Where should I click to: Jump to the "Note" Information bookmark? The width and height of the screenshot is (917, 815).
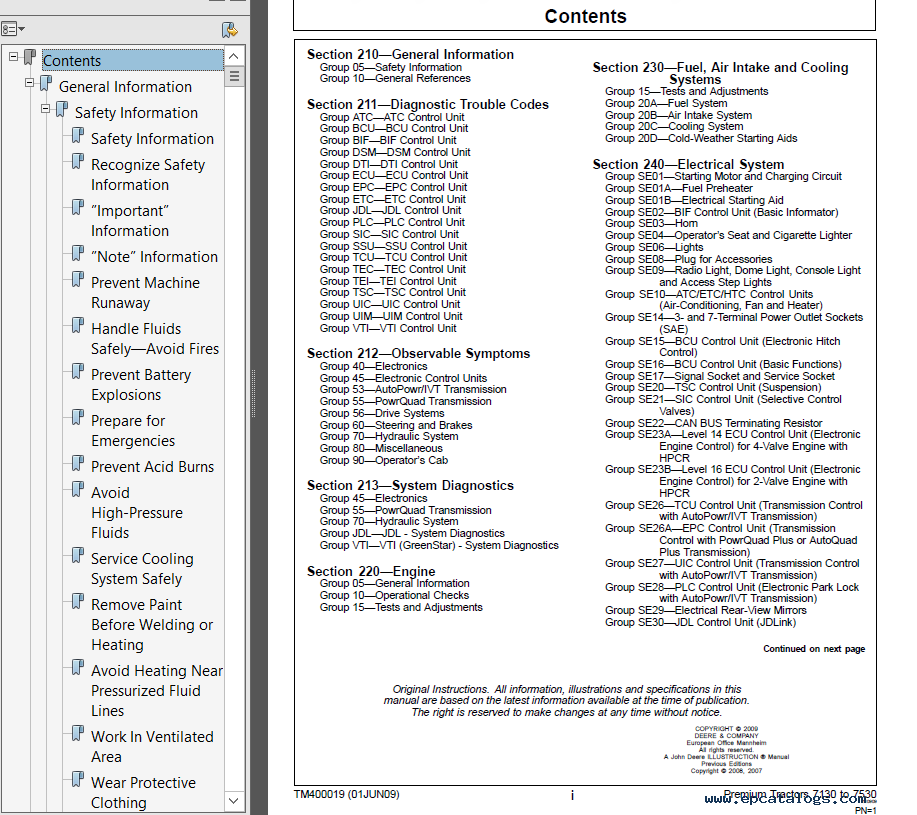154,257
